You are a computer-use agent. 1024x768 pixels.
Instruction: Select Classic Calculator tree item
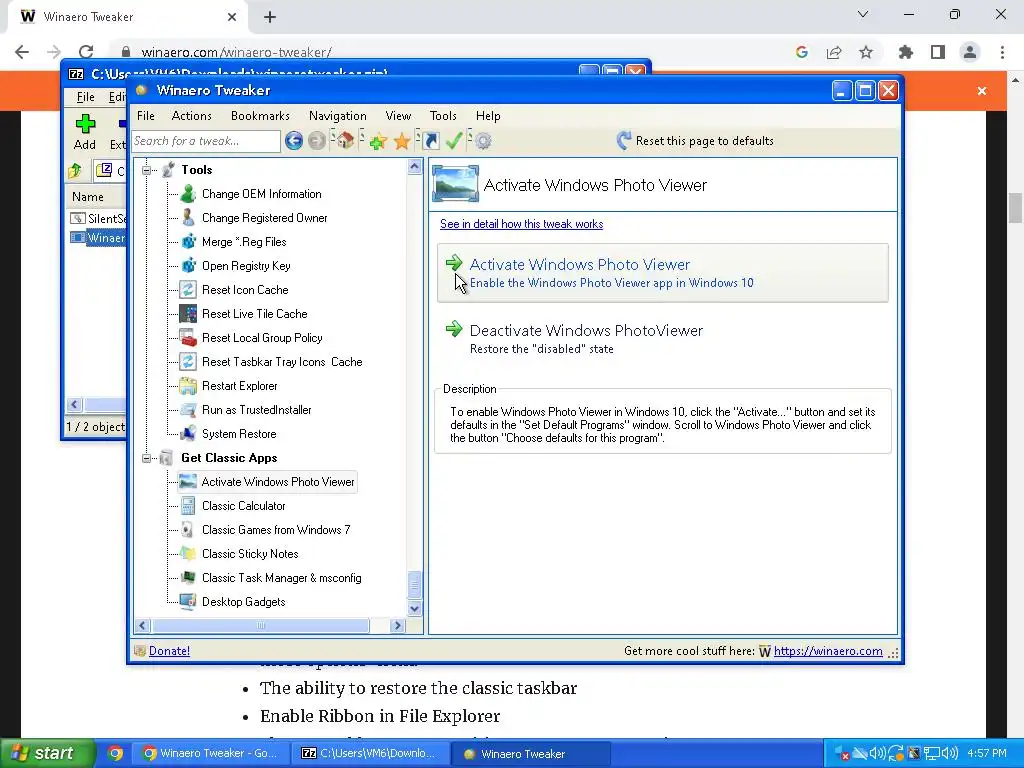coord(244,506)
